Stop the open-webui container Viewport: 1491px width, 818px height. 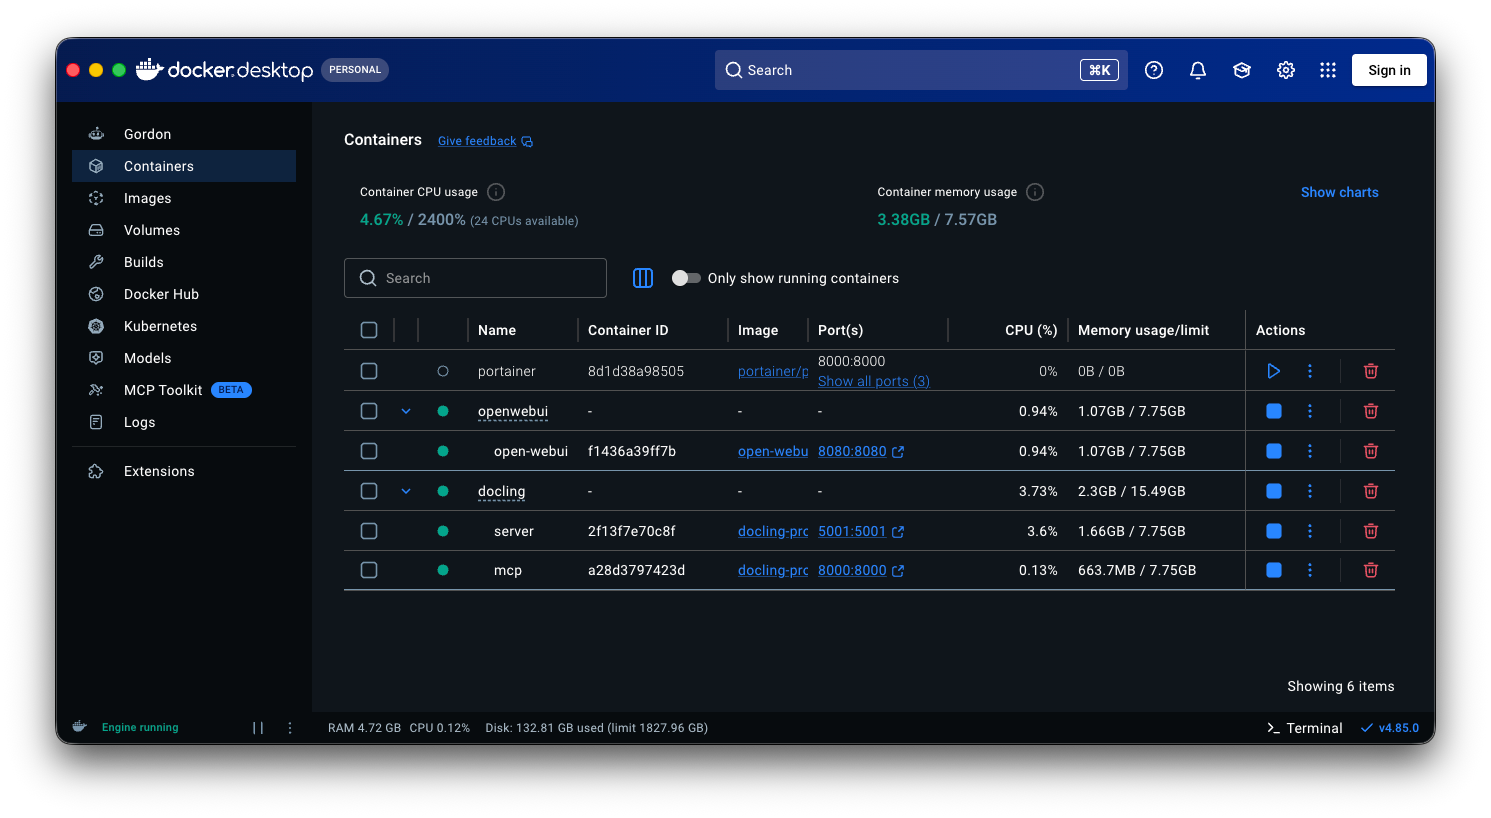tap(1274, 451)
